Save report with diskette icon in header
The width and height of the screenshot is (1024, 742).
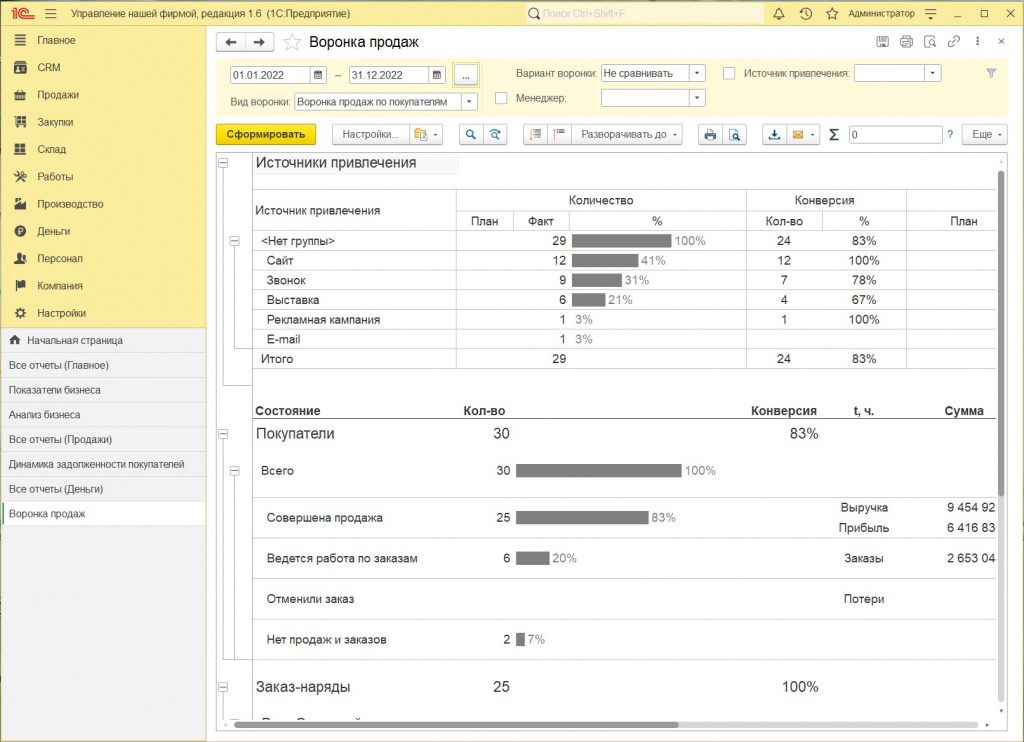[882, 42]
